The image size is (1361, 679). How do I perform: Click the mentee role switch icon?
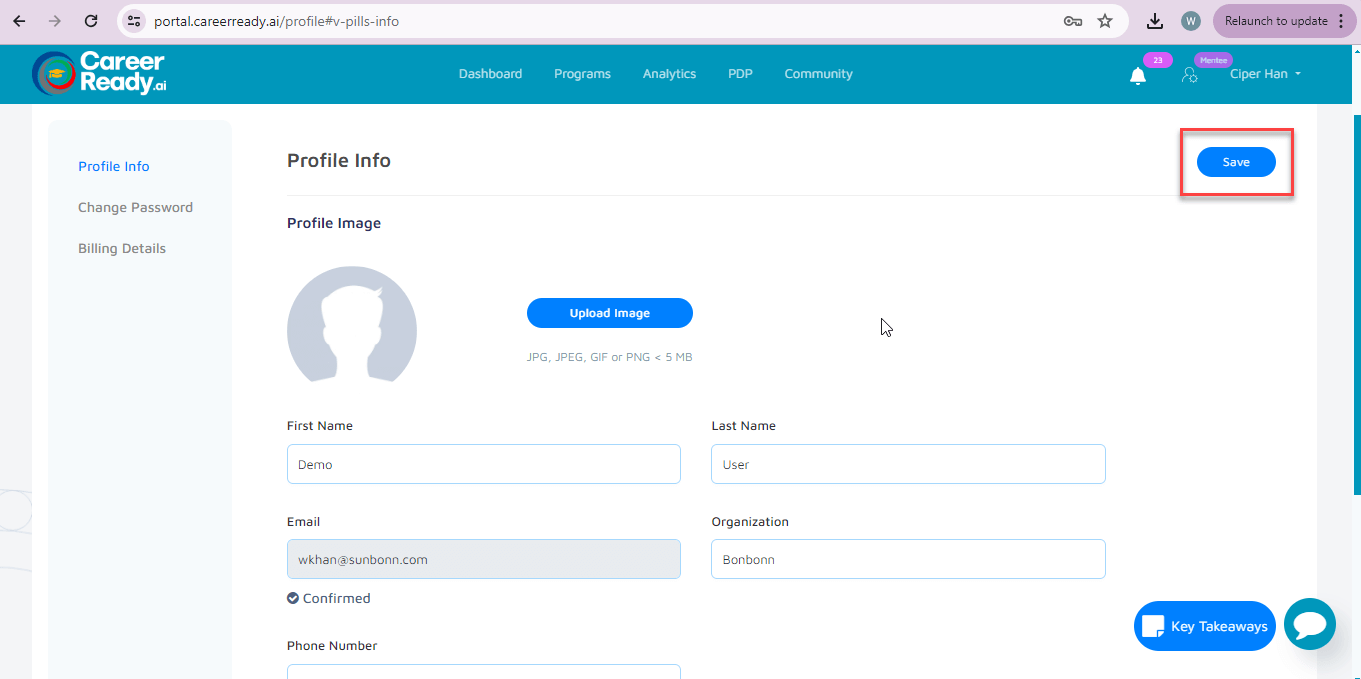[x=1189, y=75]
